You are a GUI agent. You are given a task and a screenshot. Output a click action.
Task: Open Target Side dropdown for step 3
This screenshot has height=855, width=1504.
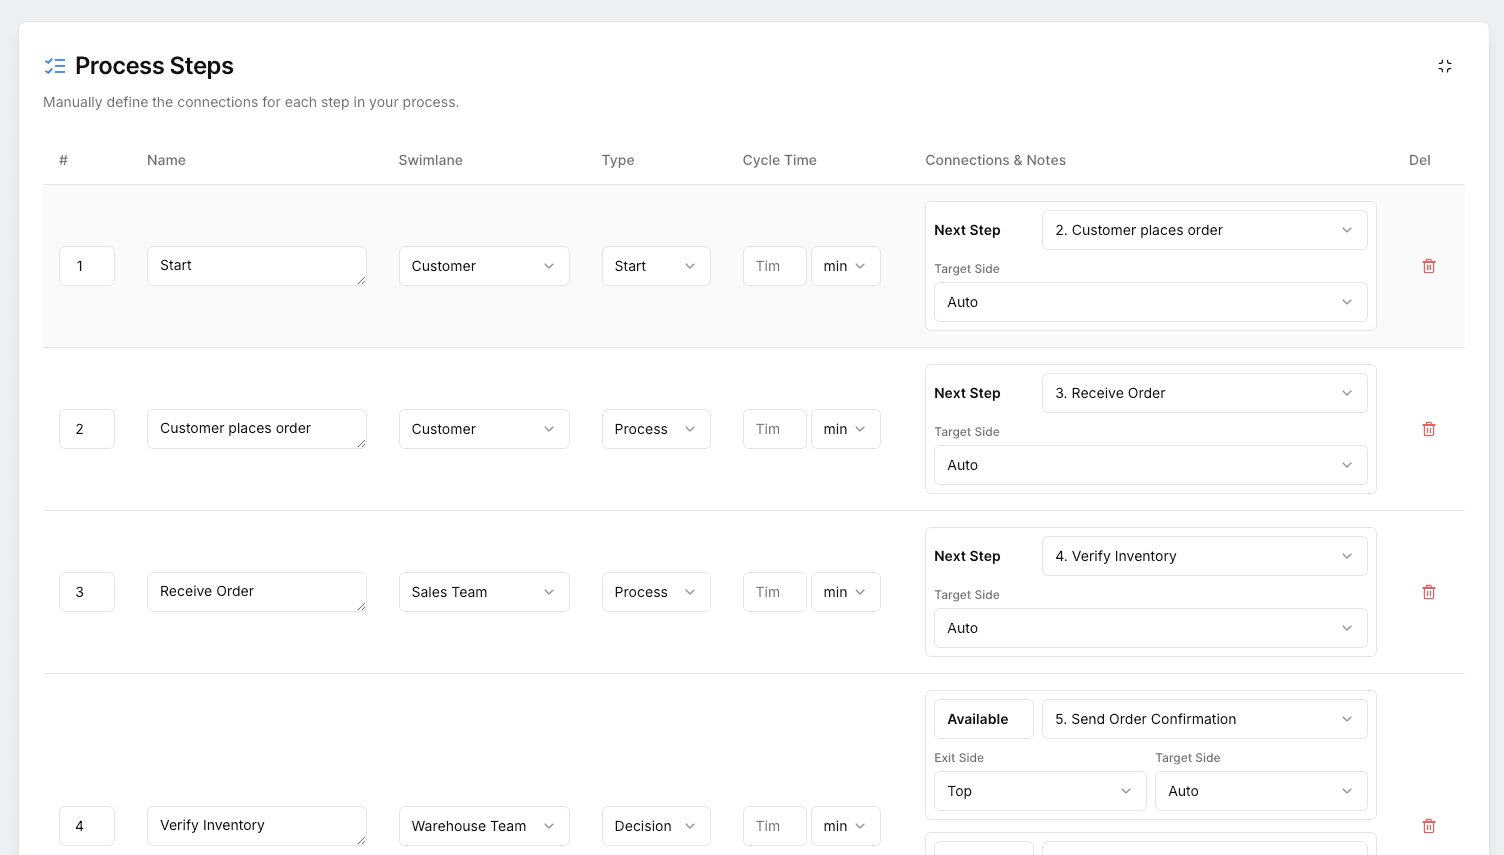[1151, 628]
